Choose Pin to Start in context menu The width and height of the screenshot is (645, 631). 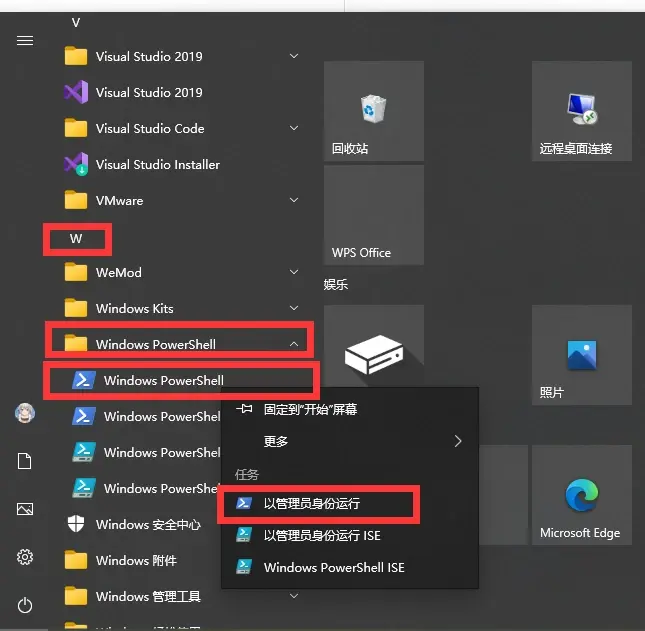[x=310, y=410]
